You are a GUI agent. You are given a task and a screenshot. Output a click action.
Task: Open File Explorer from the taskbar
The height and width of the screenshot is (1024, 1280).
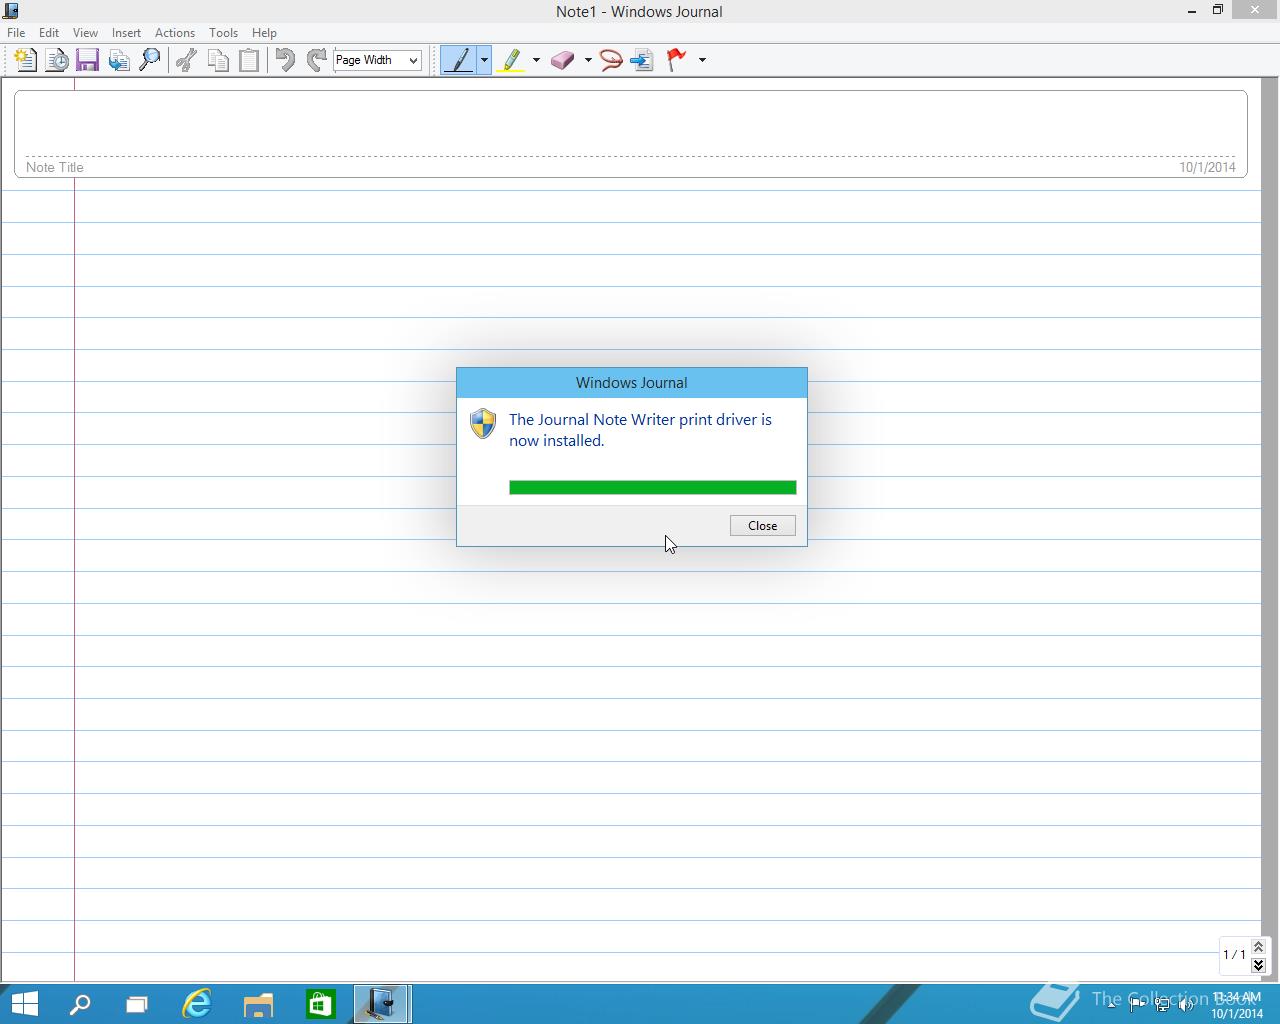coord(258,1004)
